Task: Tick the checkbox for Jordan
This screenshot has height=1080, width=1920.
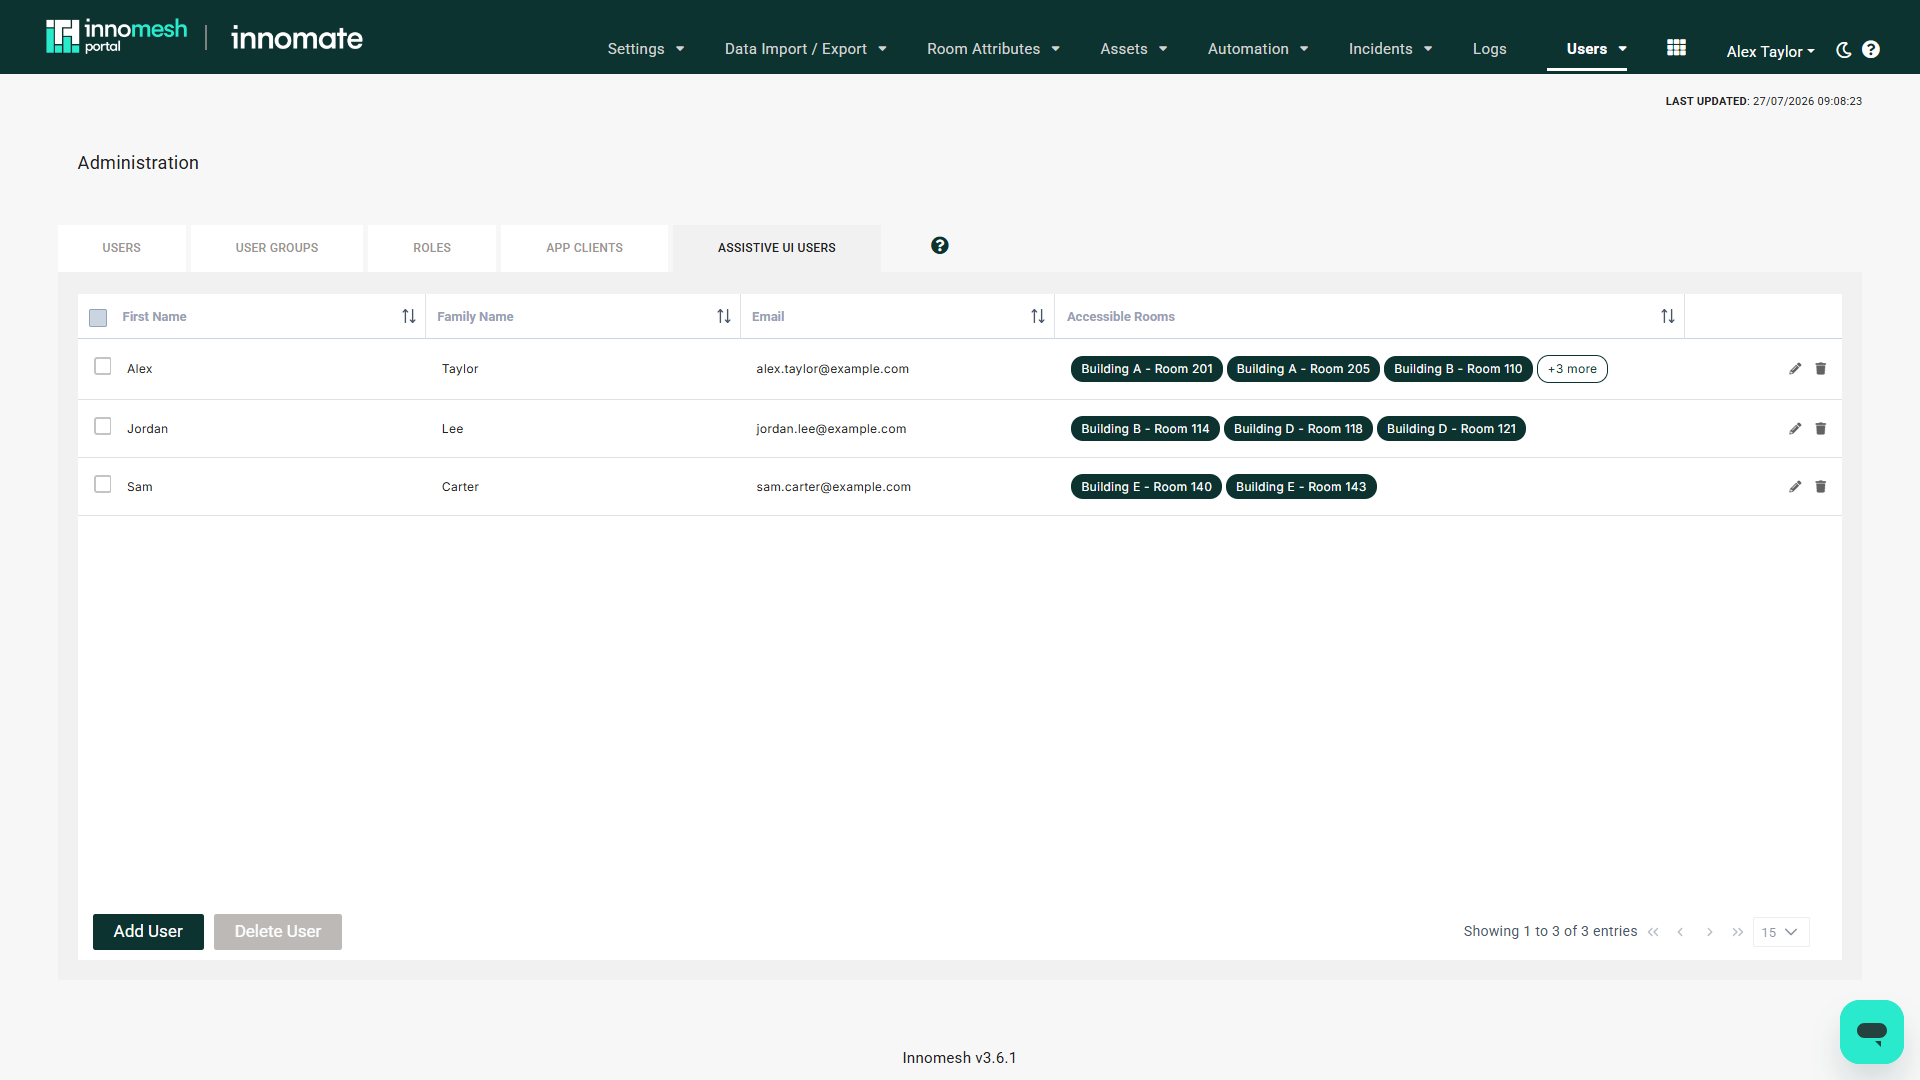Action: [x=103, y=427]
